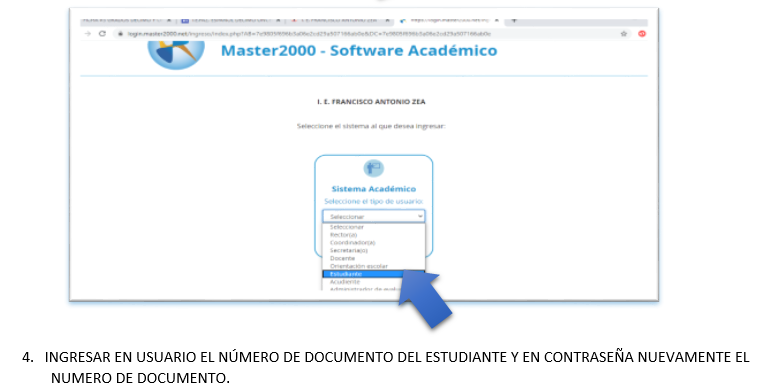The height and width of the screenshot is (391, 767).
Task: Select the highlighted Estudiante option
Action: (x=374, y=274)
